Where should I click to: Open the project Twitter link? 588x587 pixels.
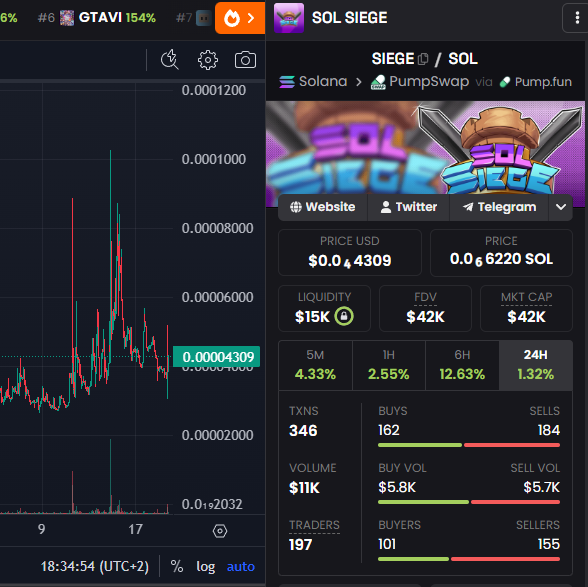409,207
